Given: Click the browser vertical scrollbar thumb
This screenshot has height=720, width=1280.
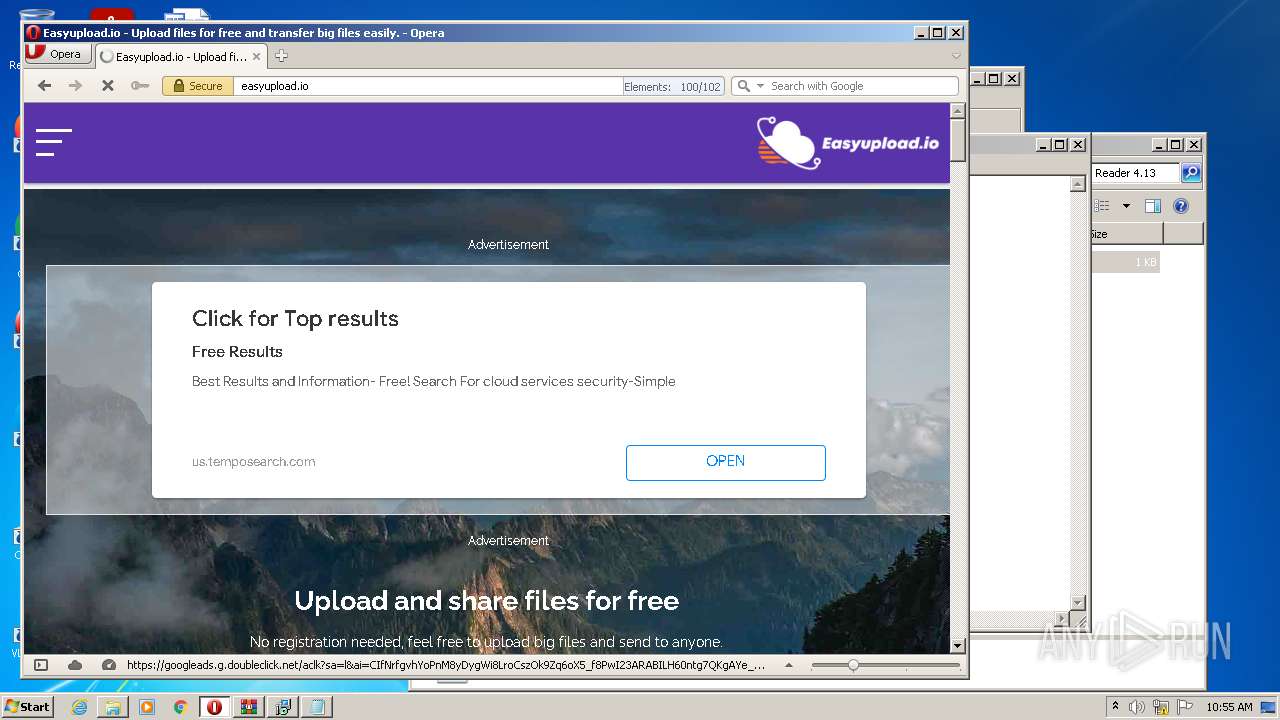Looking at the screenshot, I should (x=957, y=141).
